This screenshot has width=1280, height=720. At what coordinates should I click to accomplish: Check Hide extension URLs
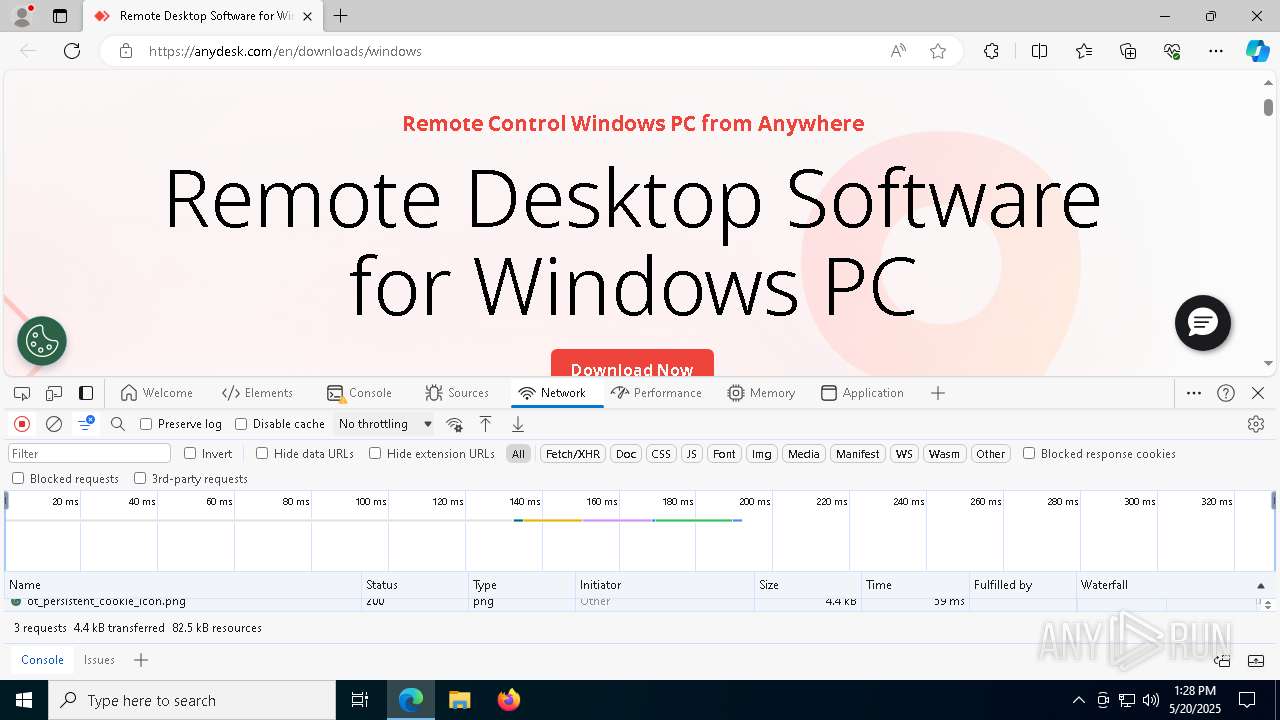tap(375, 453)
